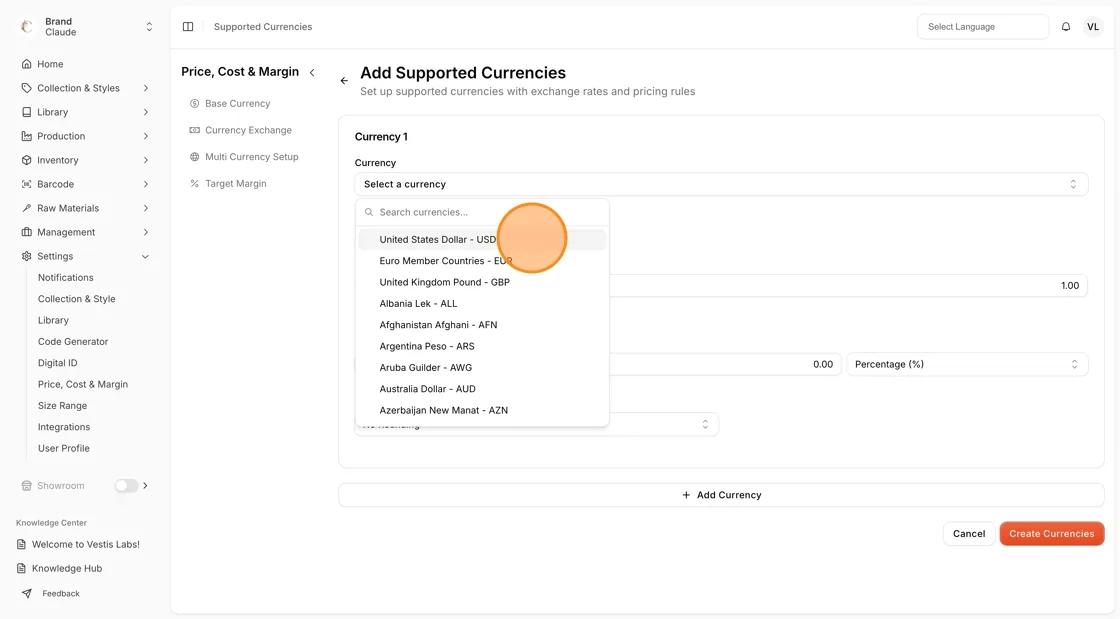The width and height of the screenshot is (1120, 619).
Task: Select Aruba Guilder - AWG
Action: [x=482, y=368]
